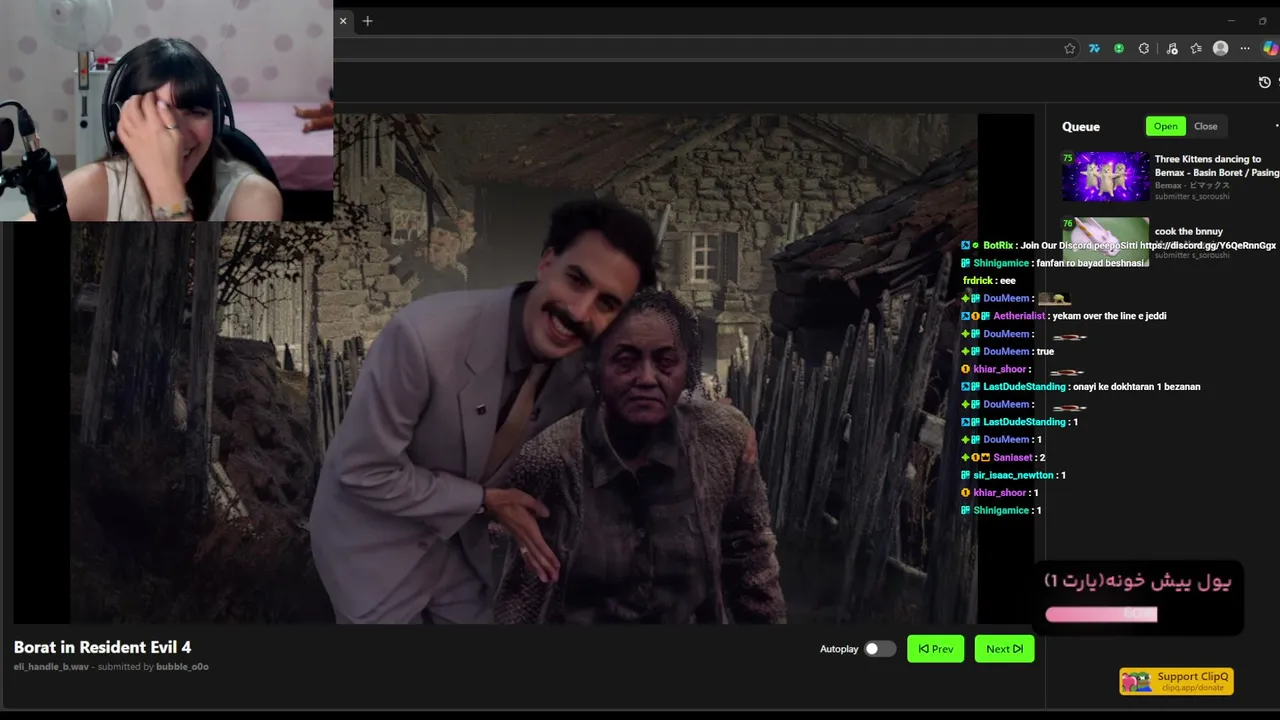Select the 'Borat in Resident Evil 4' title
The image size is (1280, 720).
click(102, 647)
